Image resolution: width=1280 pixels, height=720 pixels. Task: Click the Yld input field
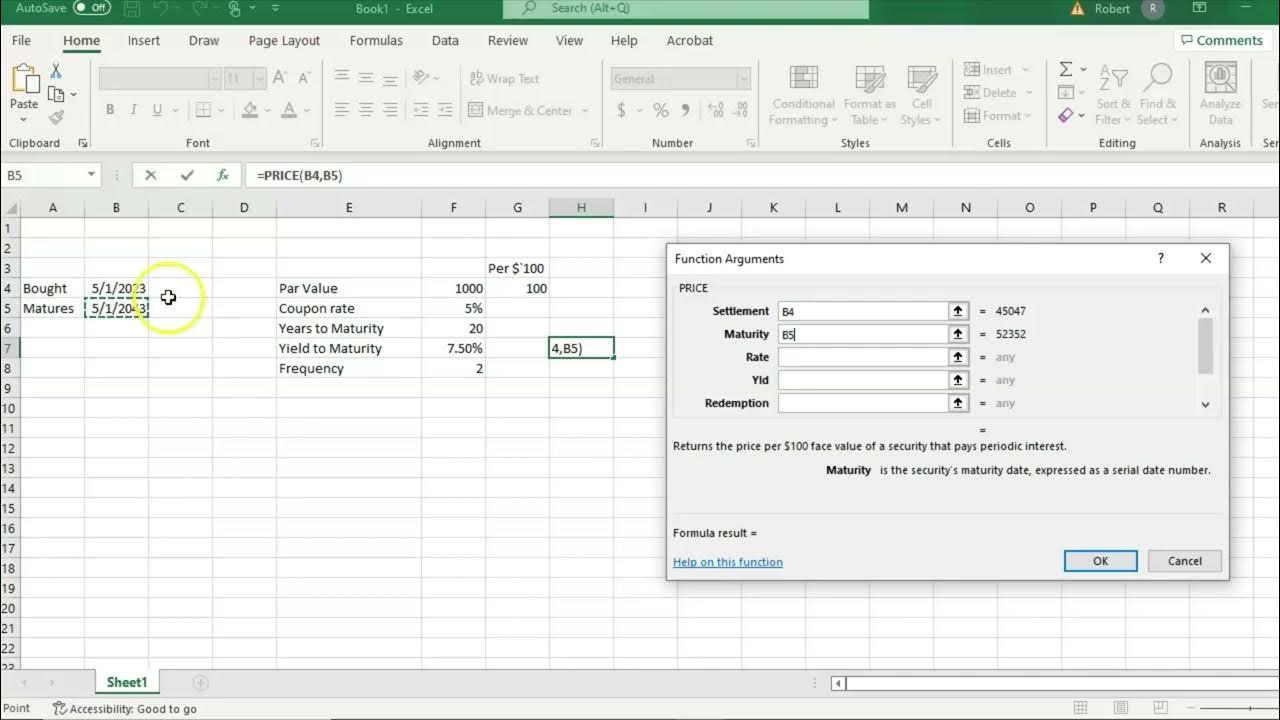pos(862,380)
